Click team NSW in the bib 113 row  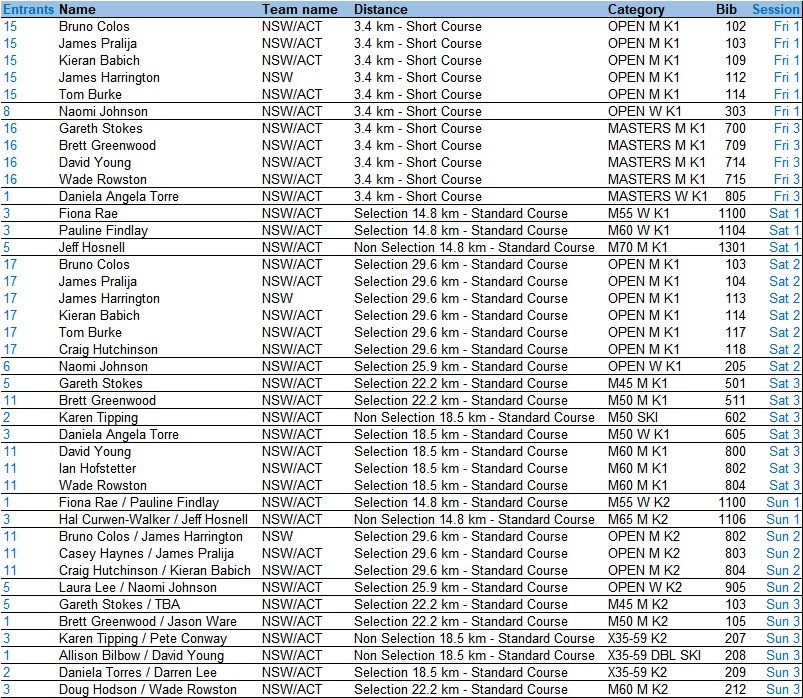[x=278, y=299]
